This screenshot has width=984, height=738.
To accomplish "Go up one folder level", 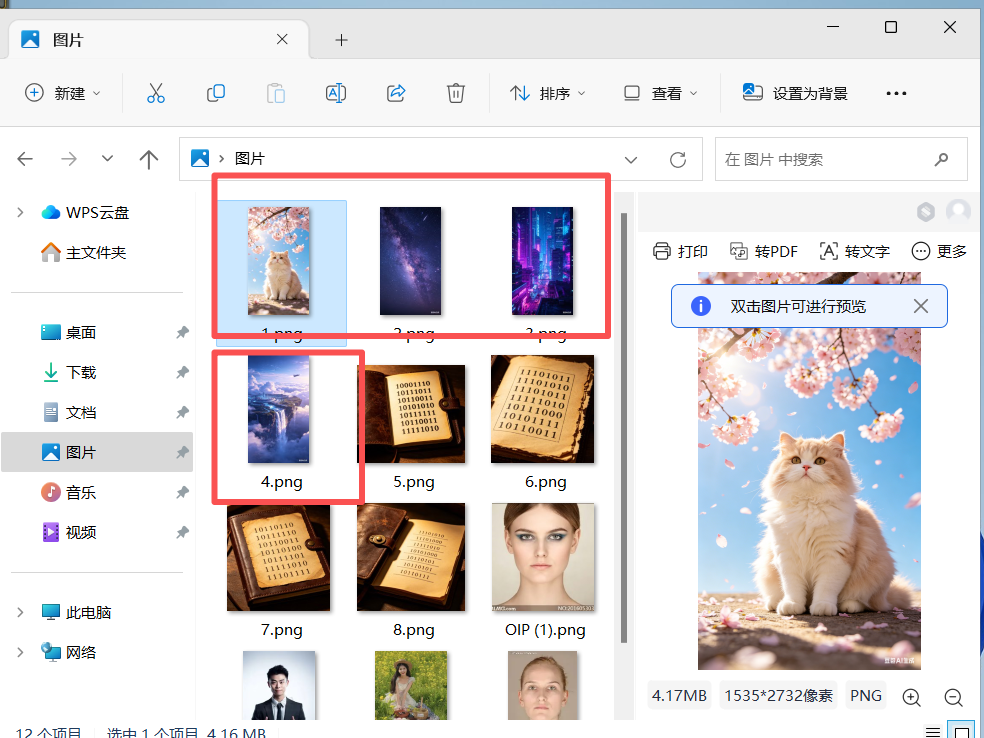I will click(149, 159).
